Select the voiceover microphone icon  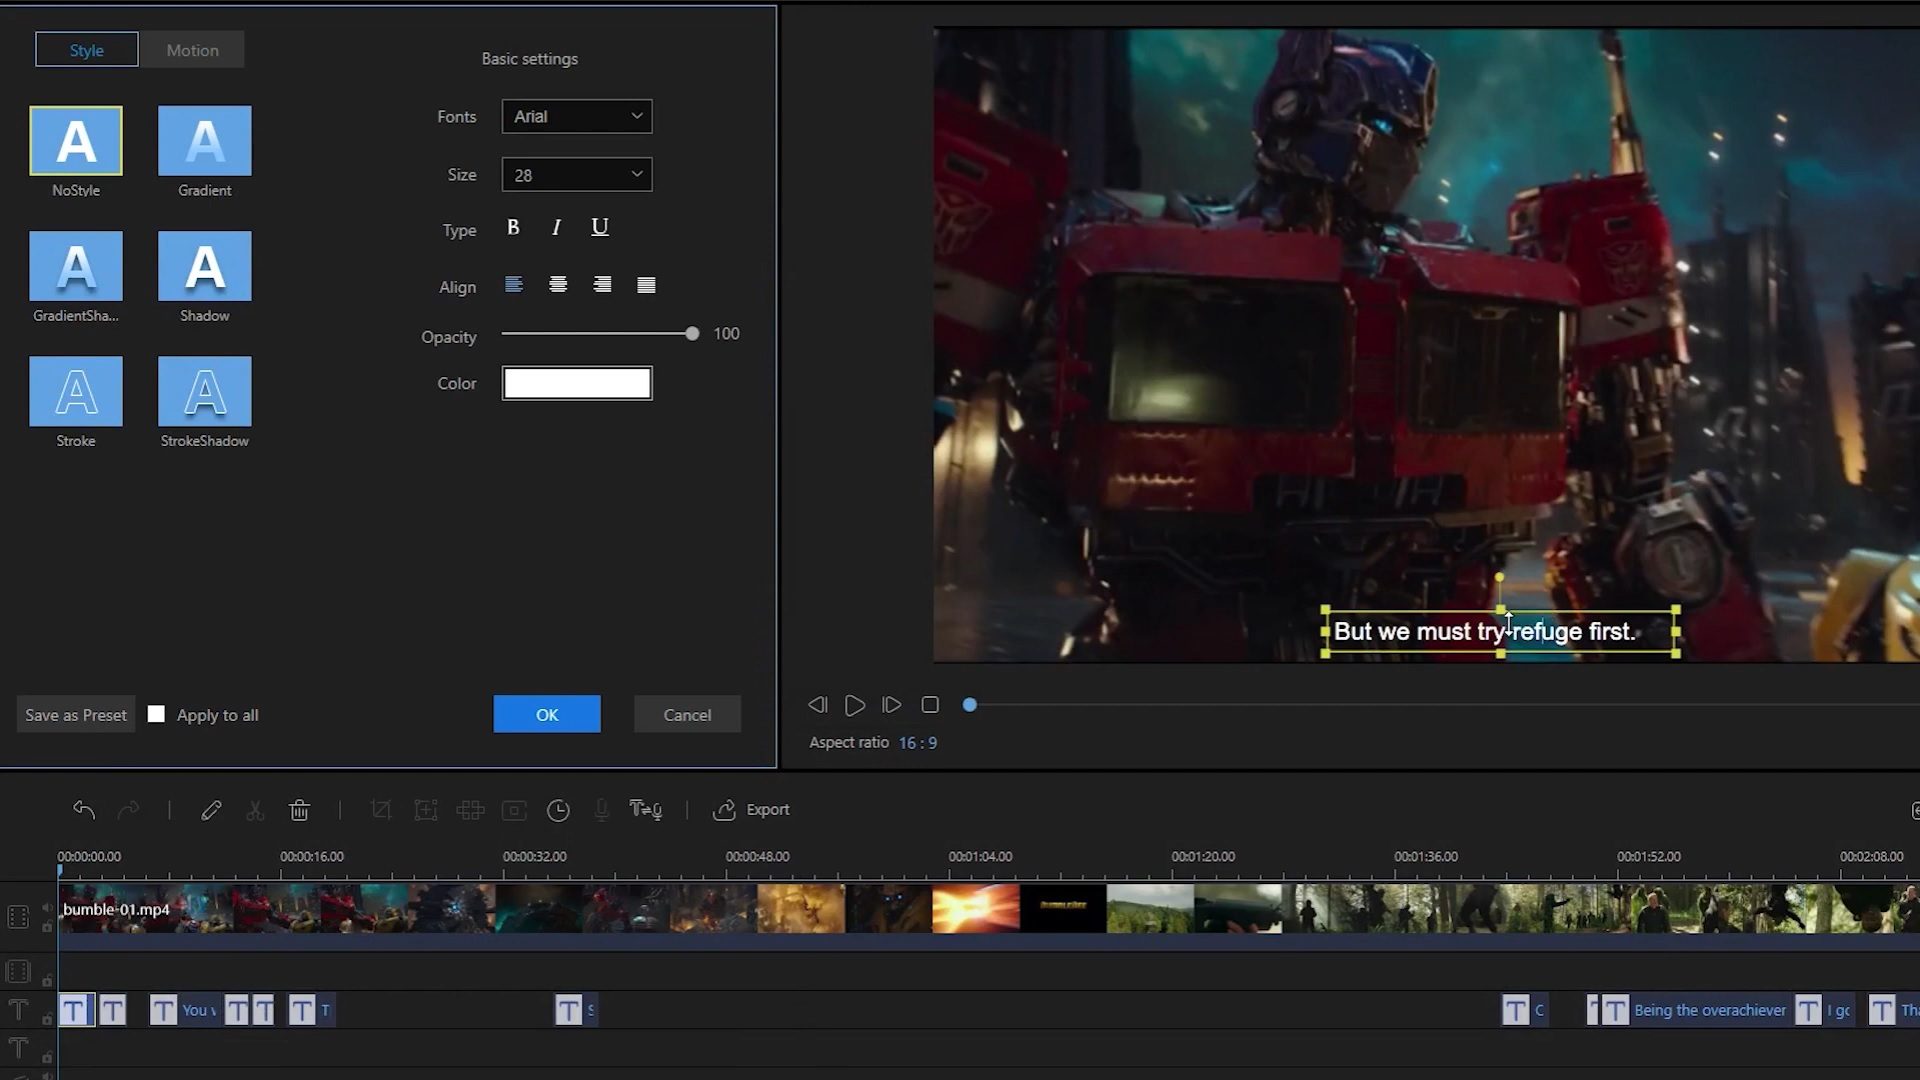(x=601, y=810)
